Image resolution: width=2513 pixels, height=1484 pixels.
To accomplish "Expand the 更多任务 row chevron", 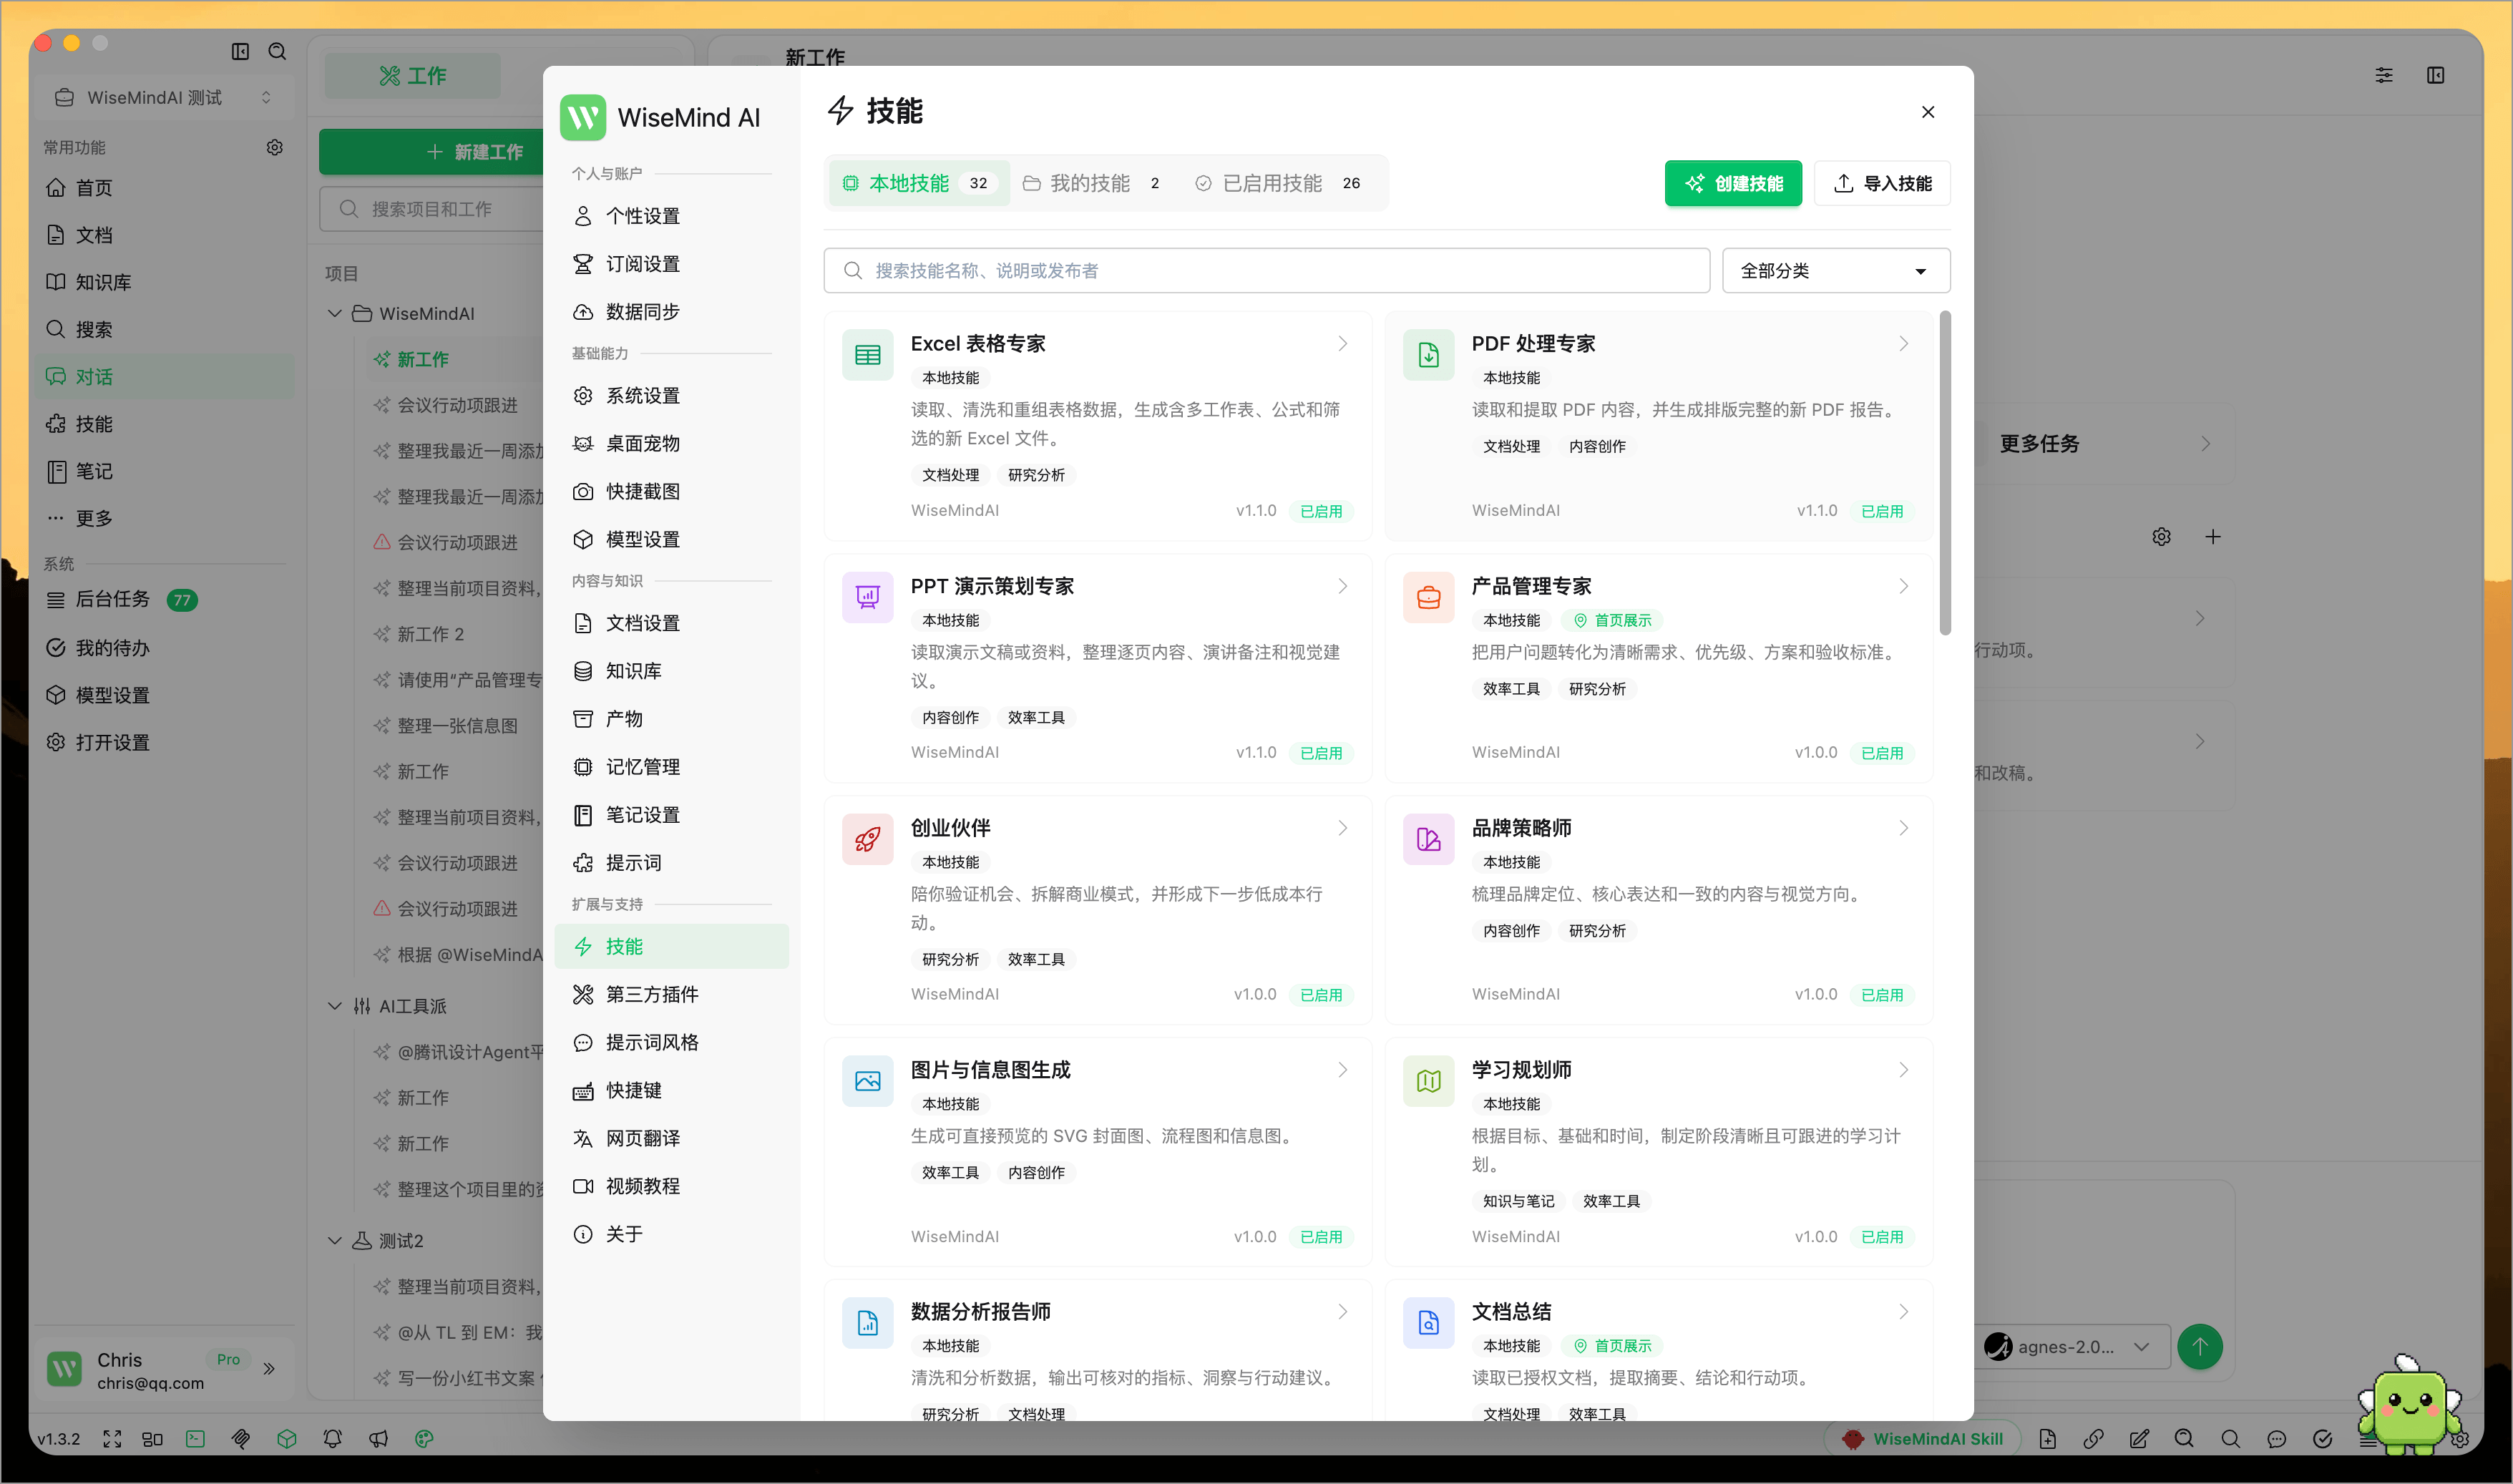I will (x=2205, y=443).
